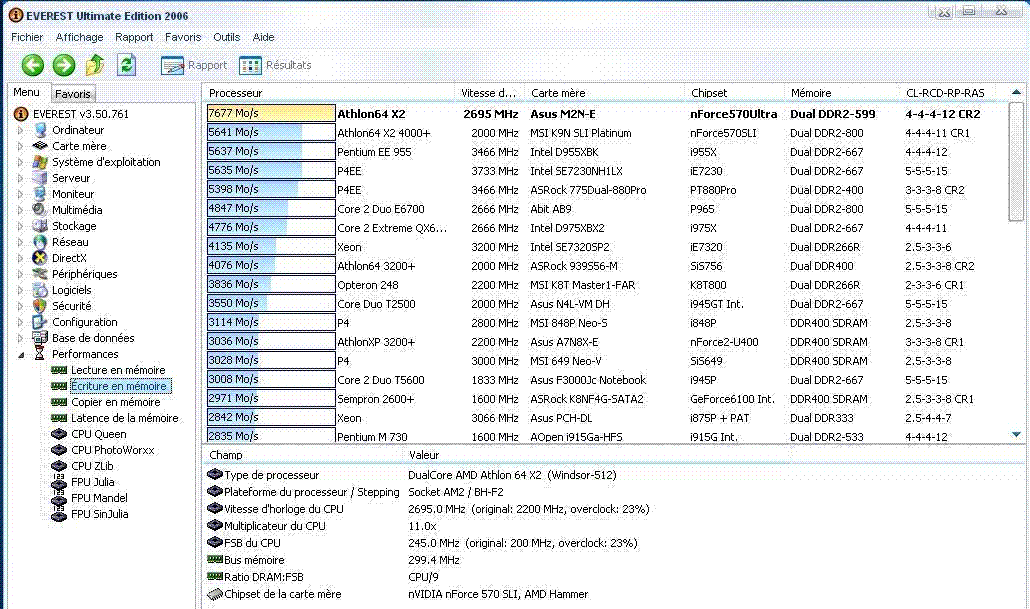Click the CPU Queen chip icon
Image resolution: width=1030 pixels, height=609 pixels.
(x=59, y=434)
